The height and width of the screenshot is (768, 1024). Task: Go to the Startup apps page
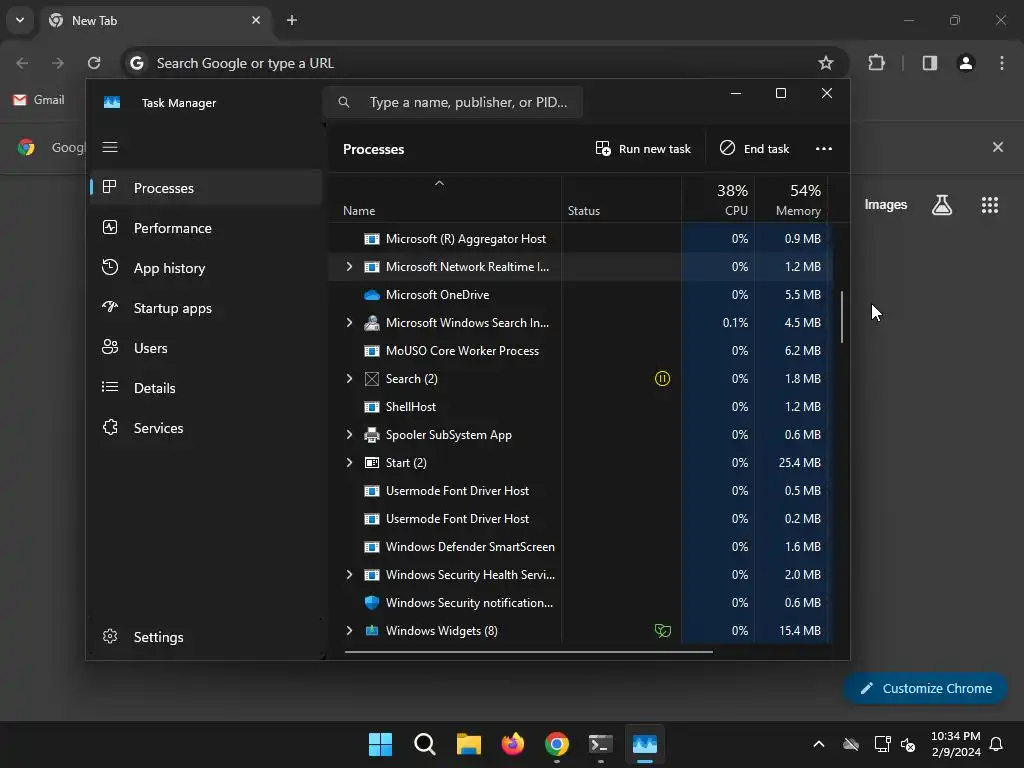206,308
